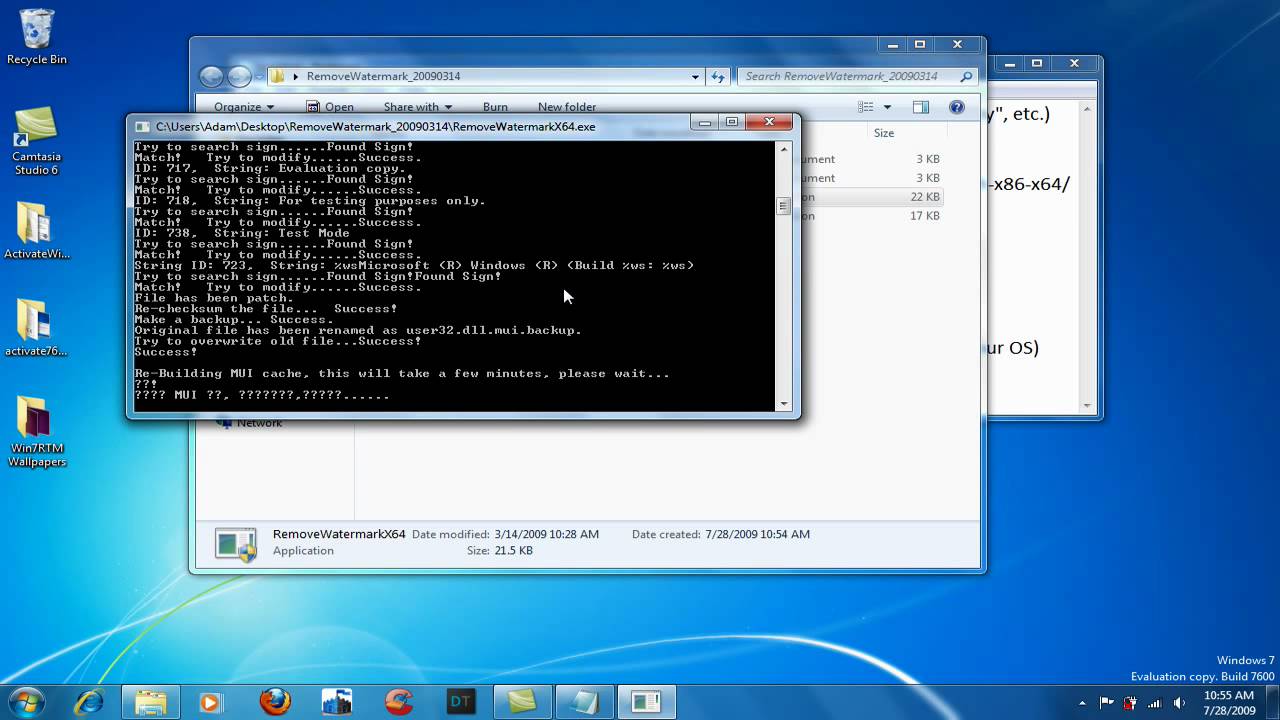The width and height of the screenshot is (1280, 720).
Task: Click the tilted blue page taskbar button
Action: (584, 702)
